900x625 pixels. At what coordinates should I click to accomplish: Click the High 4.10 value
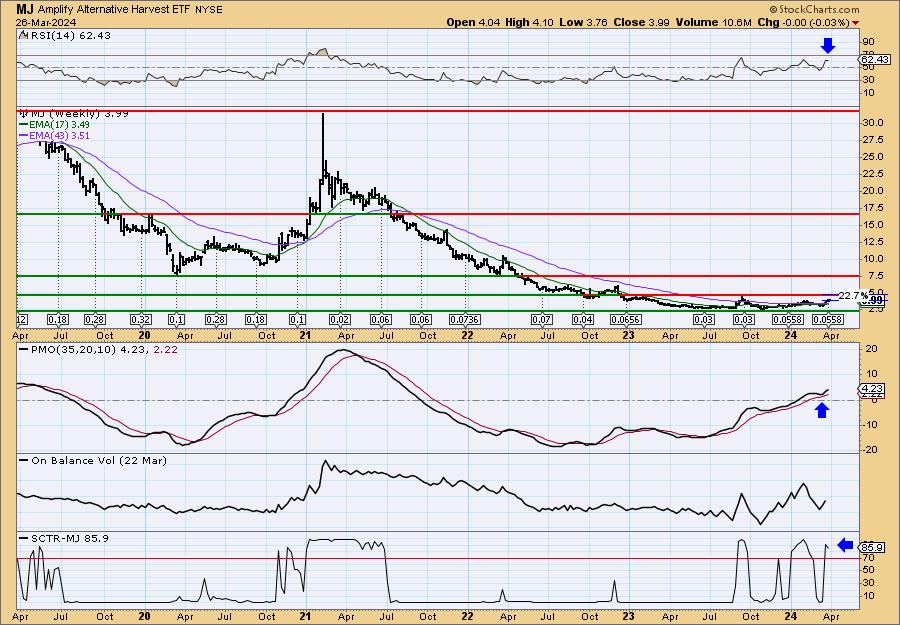point(529,22)
